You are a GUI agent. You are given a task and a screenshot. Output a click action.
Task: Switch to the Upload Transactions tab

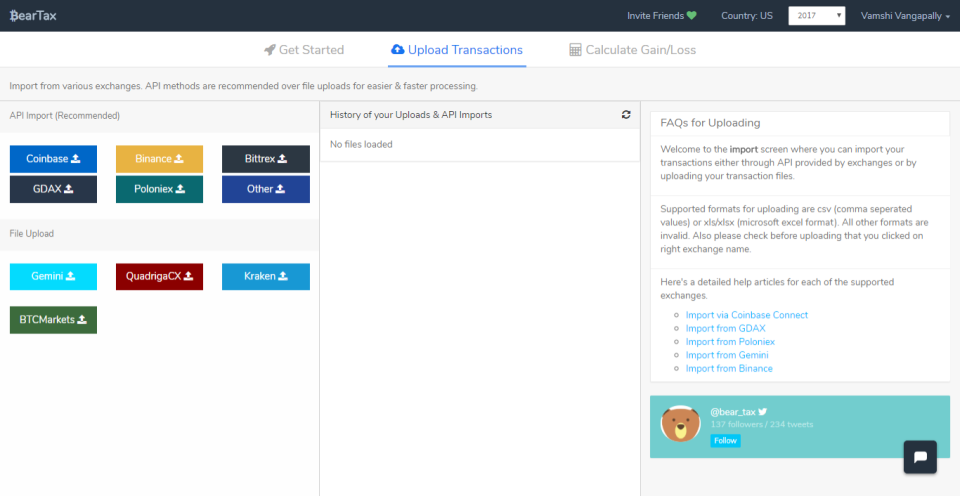(457, 50)
